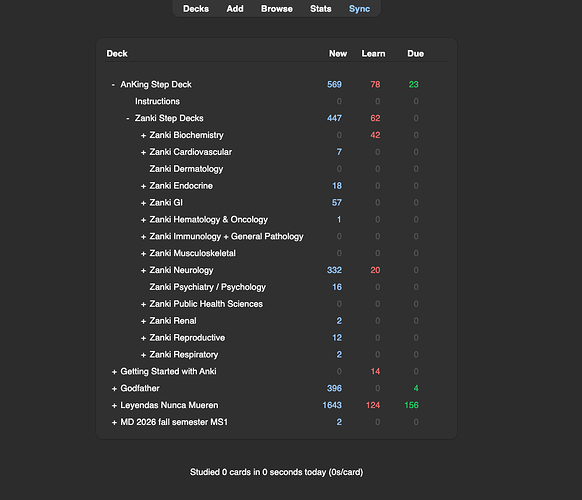The height and width of the screenshot is (500, 582).
Task: Open the Browse tab
Action: pyautogui.click(x=277, y=9)
